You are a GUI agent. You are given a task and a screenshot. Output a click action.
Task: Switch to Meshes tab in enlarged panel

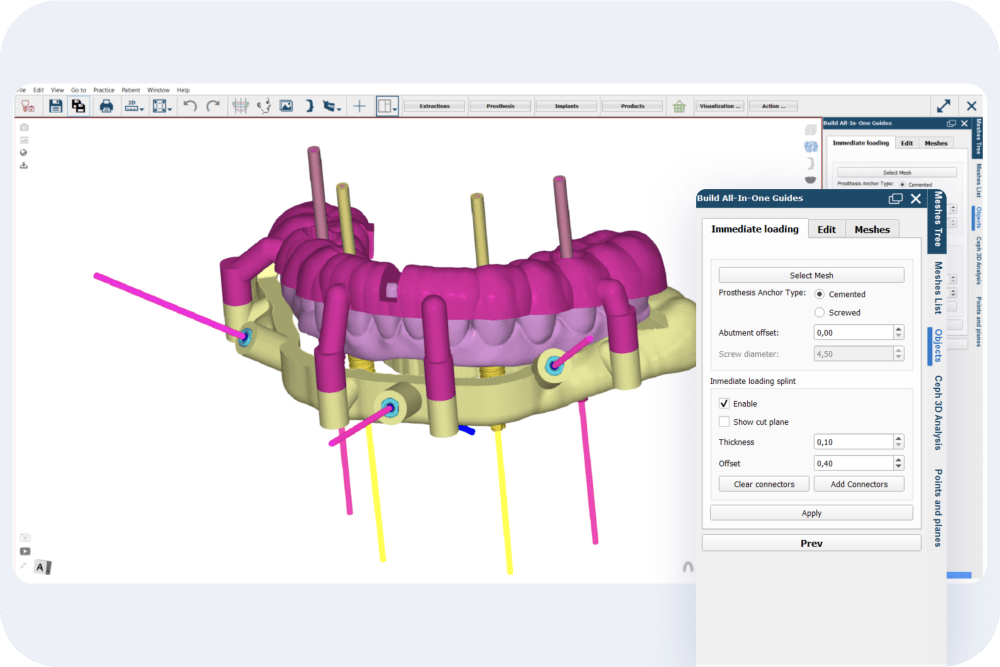pyautogui.click(x=872, y=230)
